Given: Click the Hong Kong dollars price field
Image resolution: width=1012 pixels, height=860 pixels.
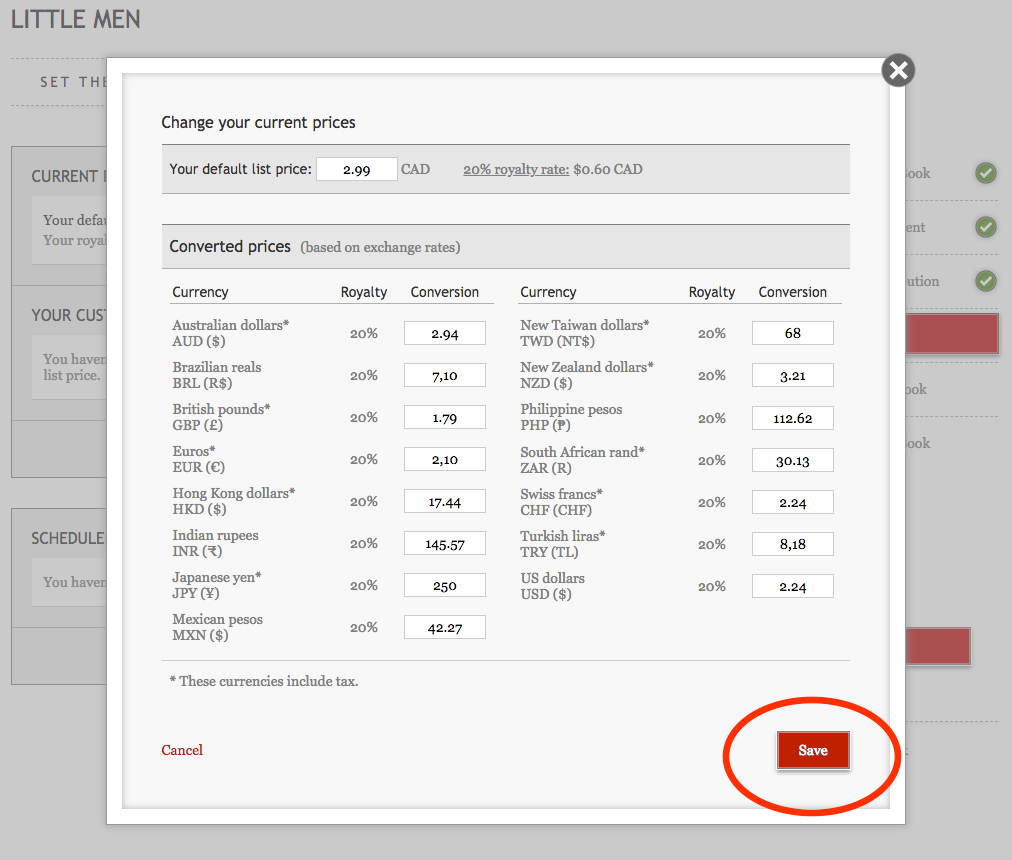Looking at the screenshot, I should click(444, 502).
